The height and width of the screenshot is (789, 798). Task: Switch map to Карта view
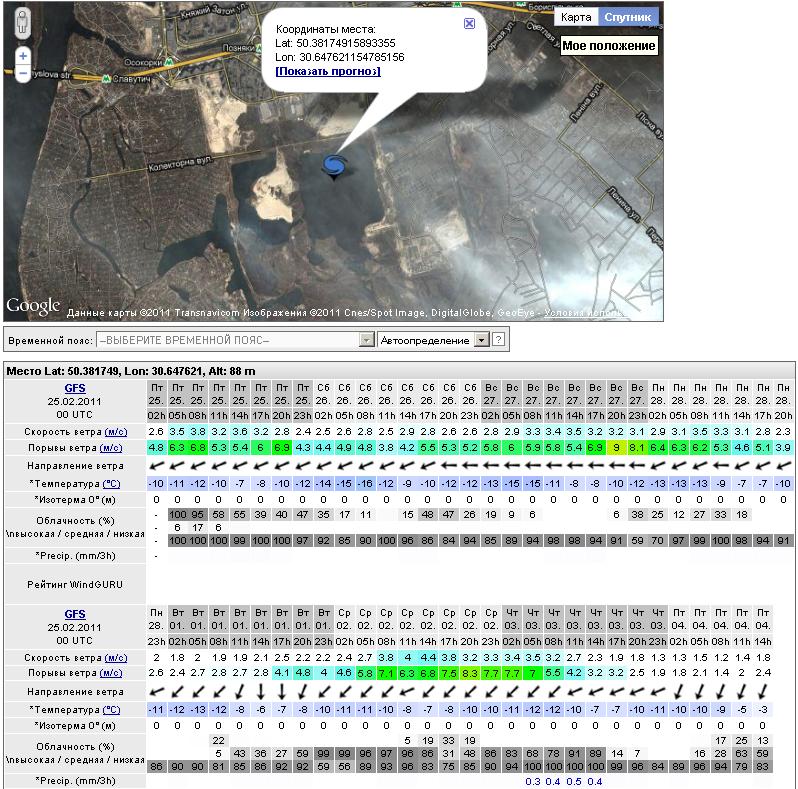pyautogui.click(x=575, y=17)
